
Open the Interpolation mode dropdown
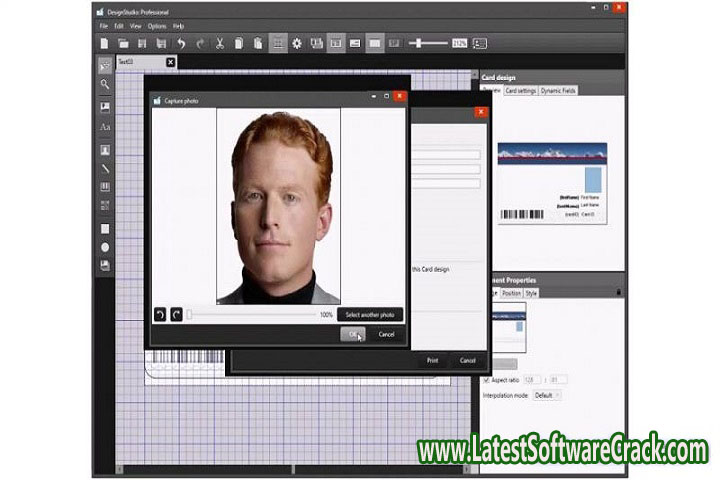(x=546, y=395)
